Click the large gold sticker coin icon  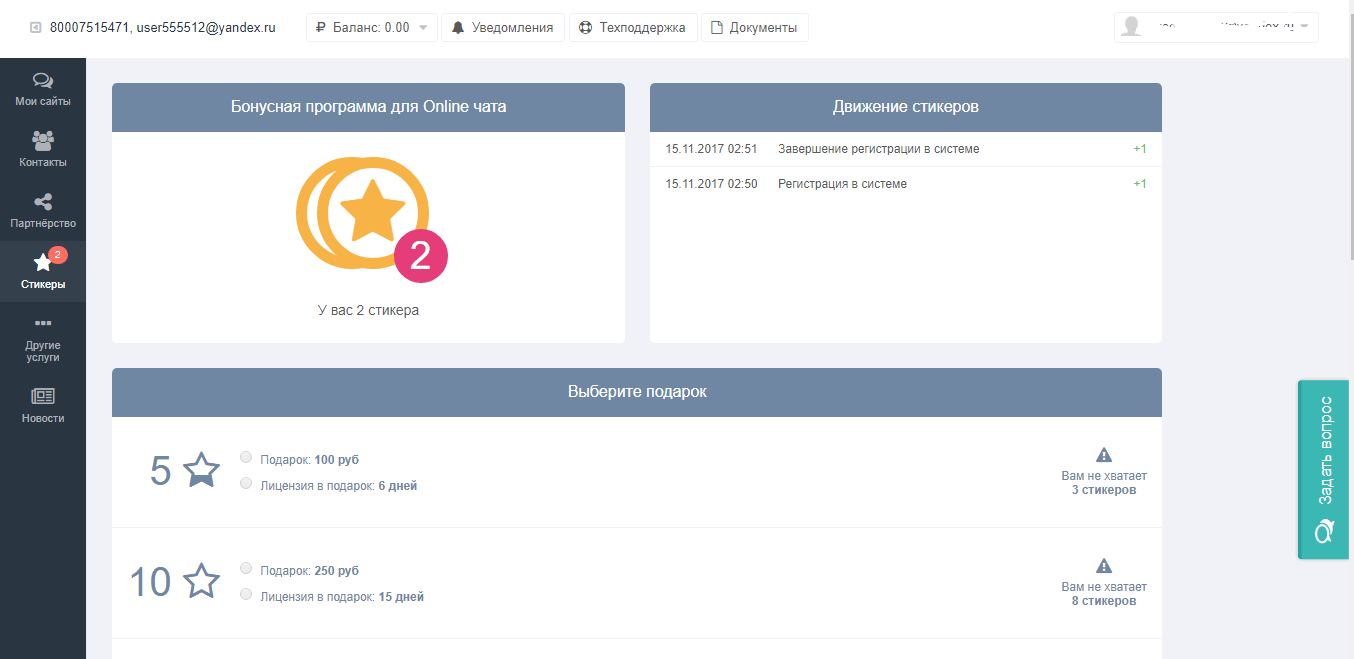[x=364, y=213]
